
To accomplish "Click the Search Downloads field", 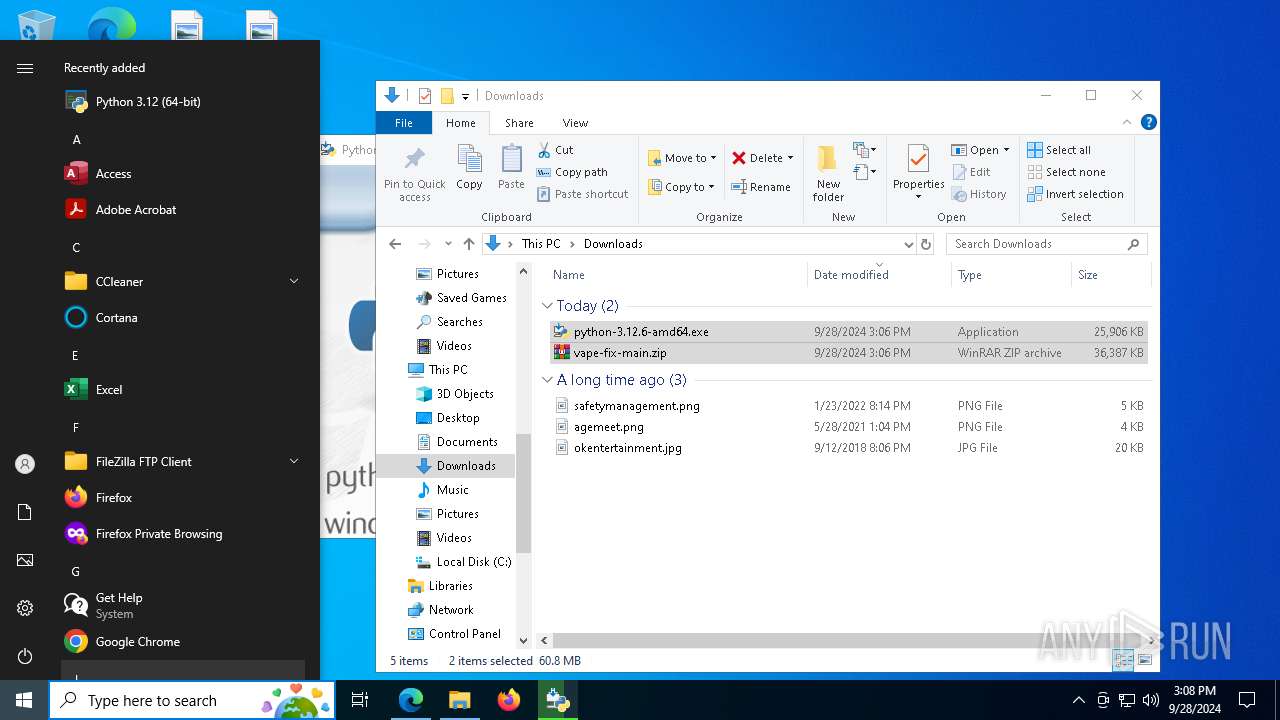I will (x=1046, y=244).
